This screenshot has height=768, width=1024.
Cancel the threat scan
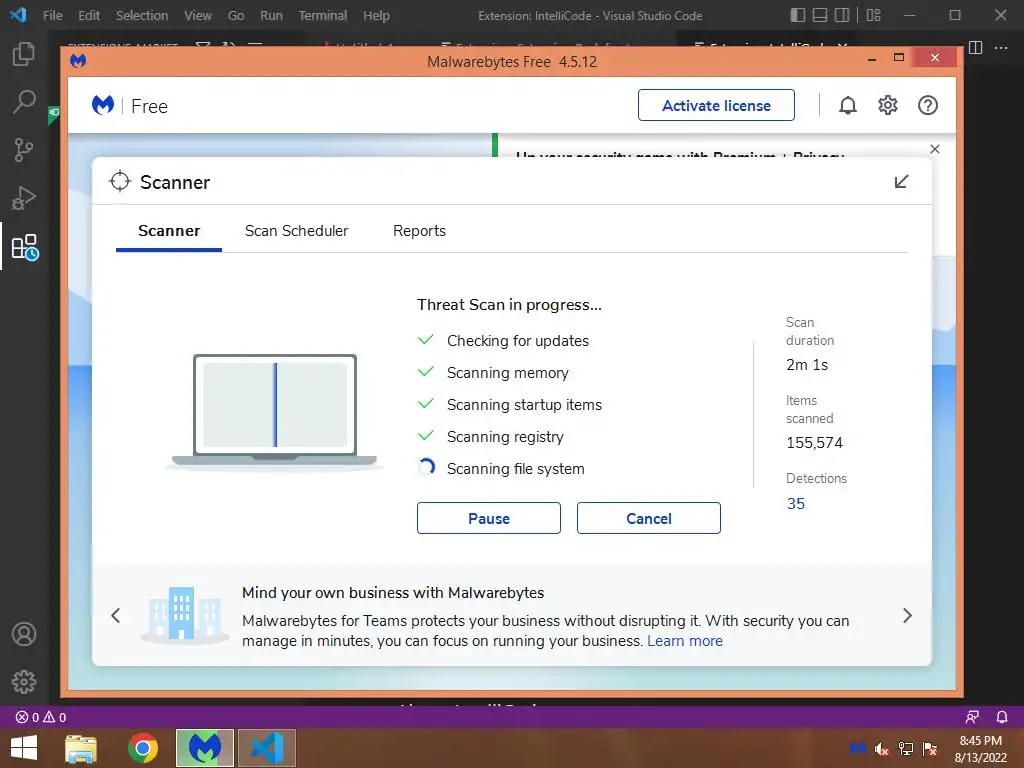648,519
